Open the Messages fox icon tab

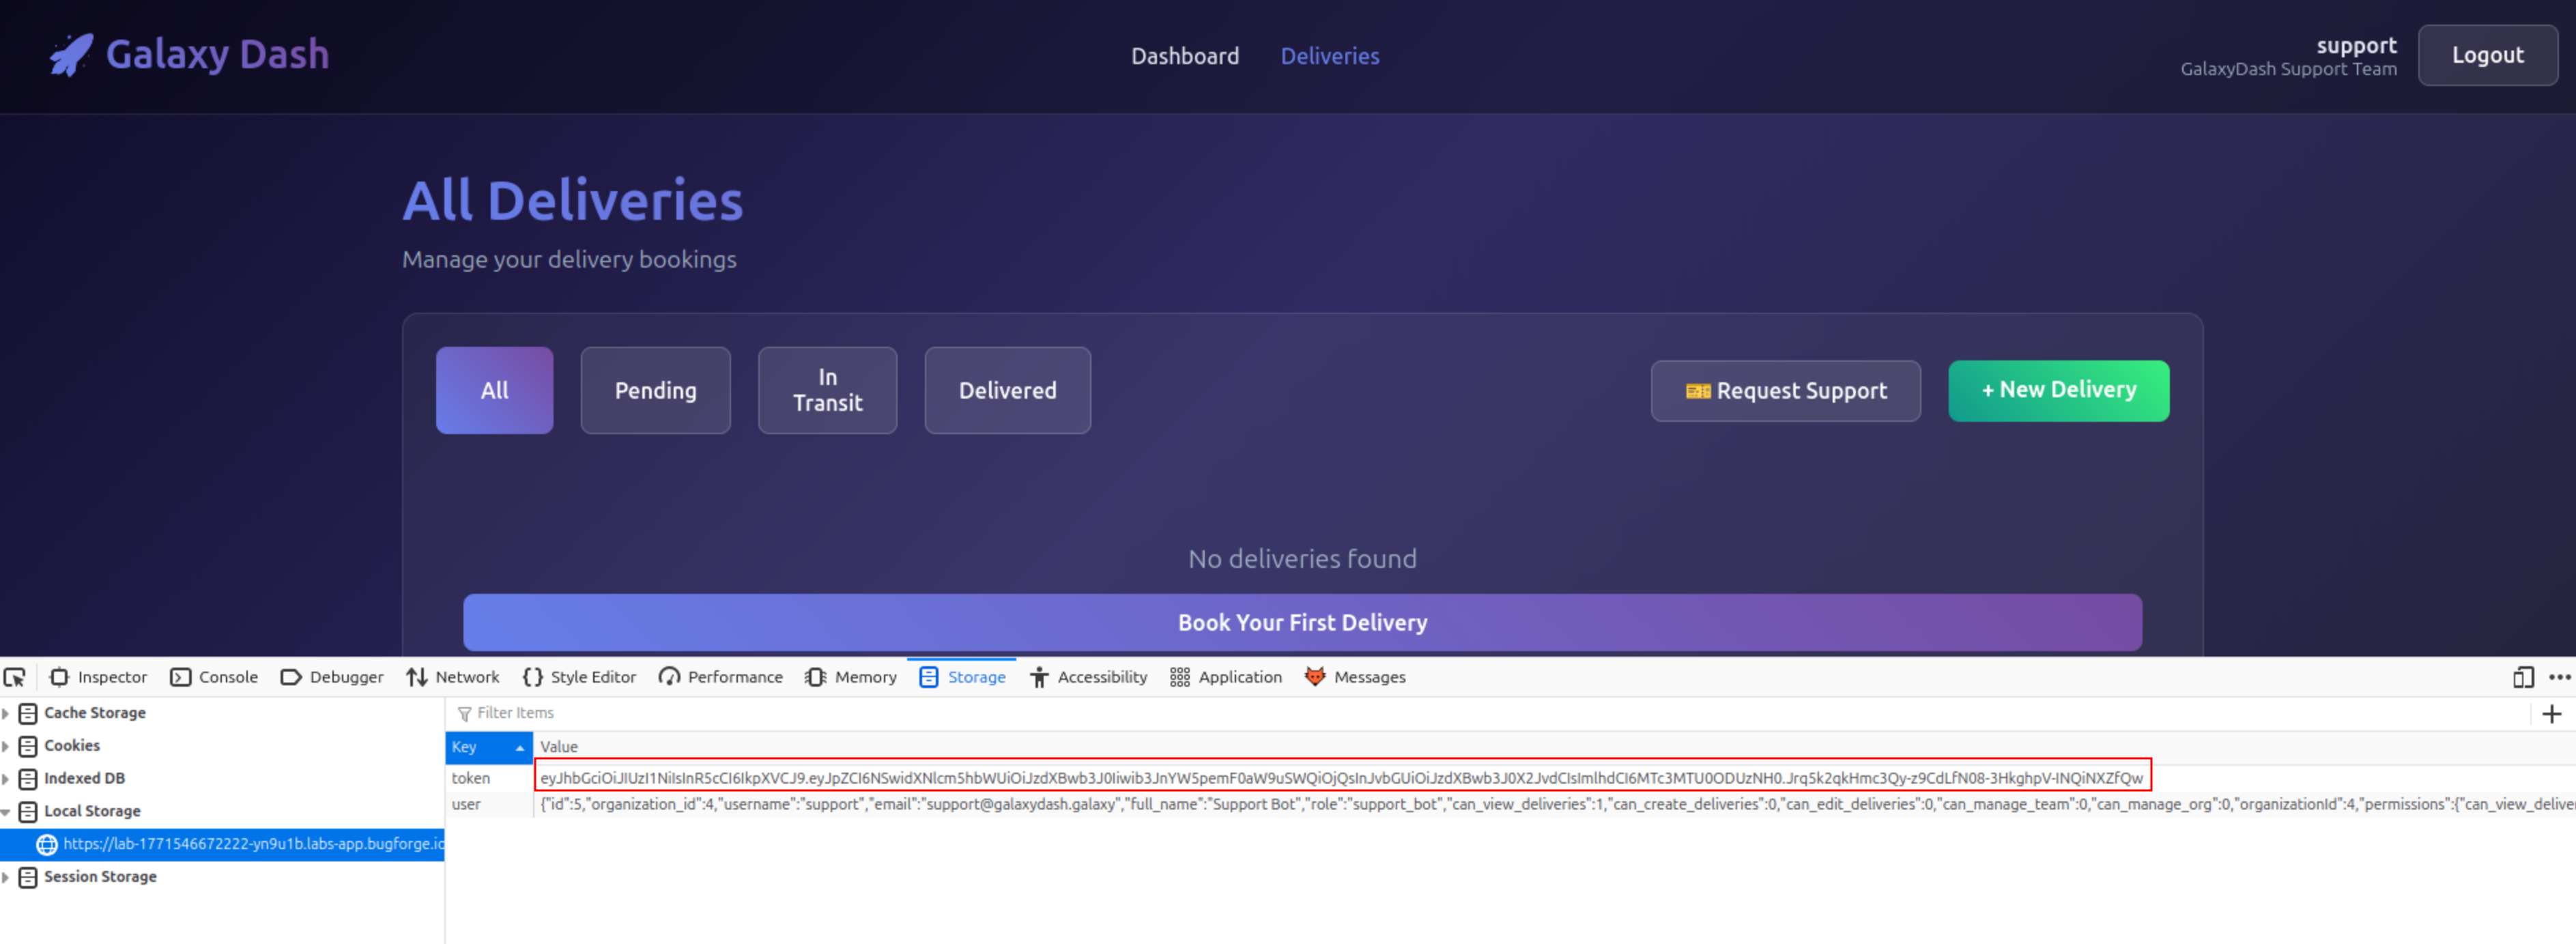(1314, 677)
